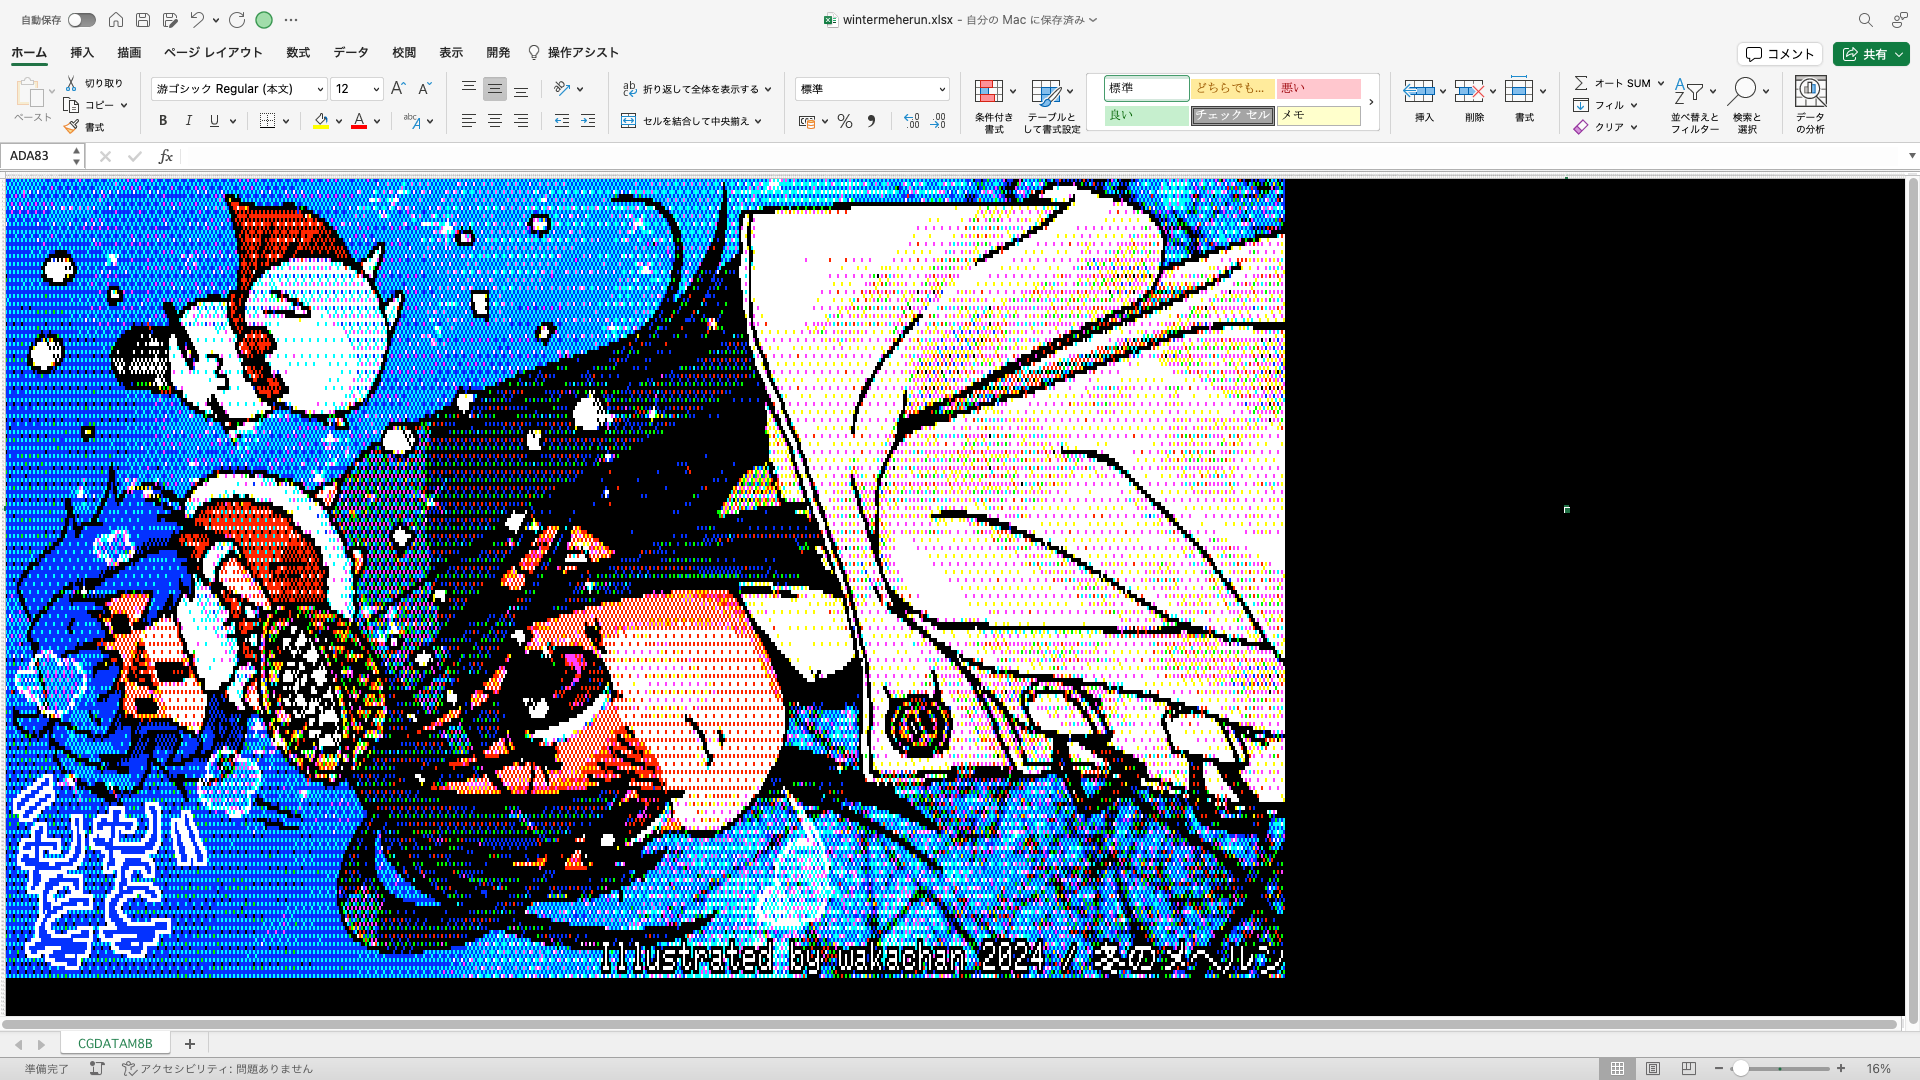
Task: Select the 悪い cell style
Action: coord(1318,88)
